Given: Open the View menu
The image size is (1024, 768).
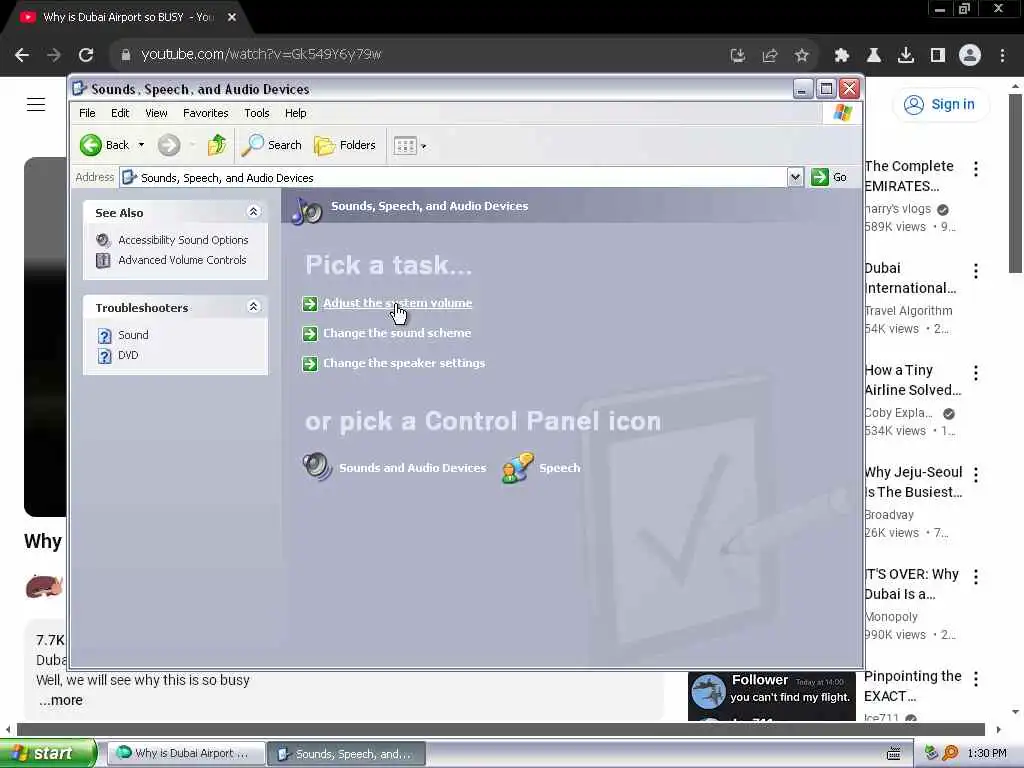Looking at the screenshot, I should [156, 113].
